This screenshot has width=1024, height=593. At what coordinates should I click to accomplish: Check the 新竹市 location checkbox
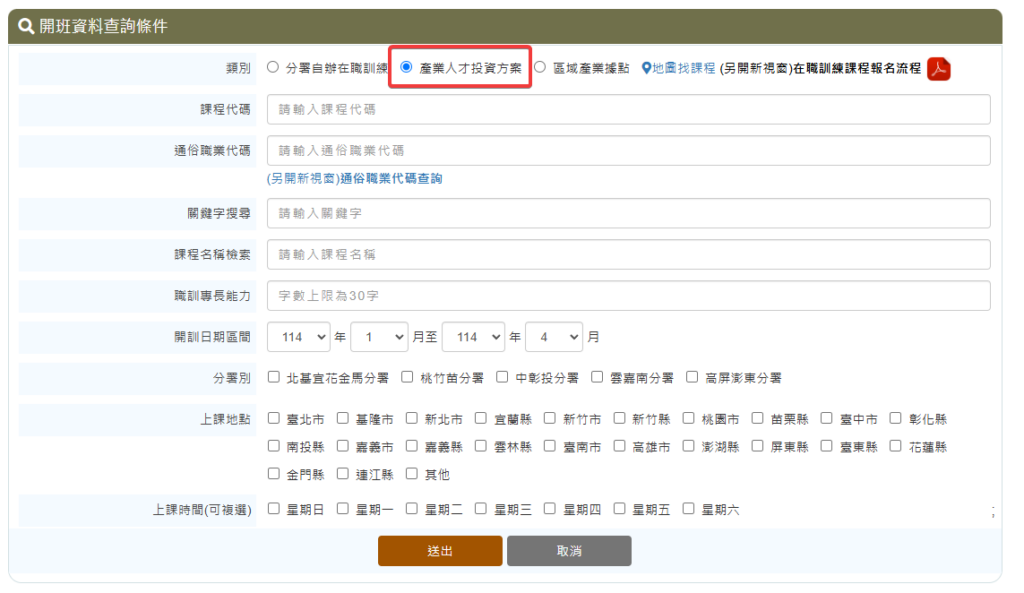click(550, 418)
